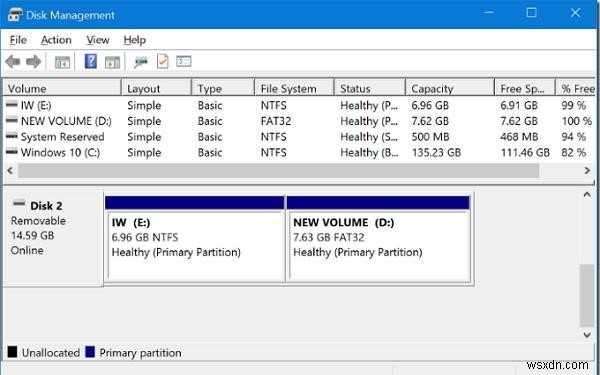Screen dimensions: 600x375
Task: Click the black Unallocated legend swatch
Action: click(x=12, y=352)
